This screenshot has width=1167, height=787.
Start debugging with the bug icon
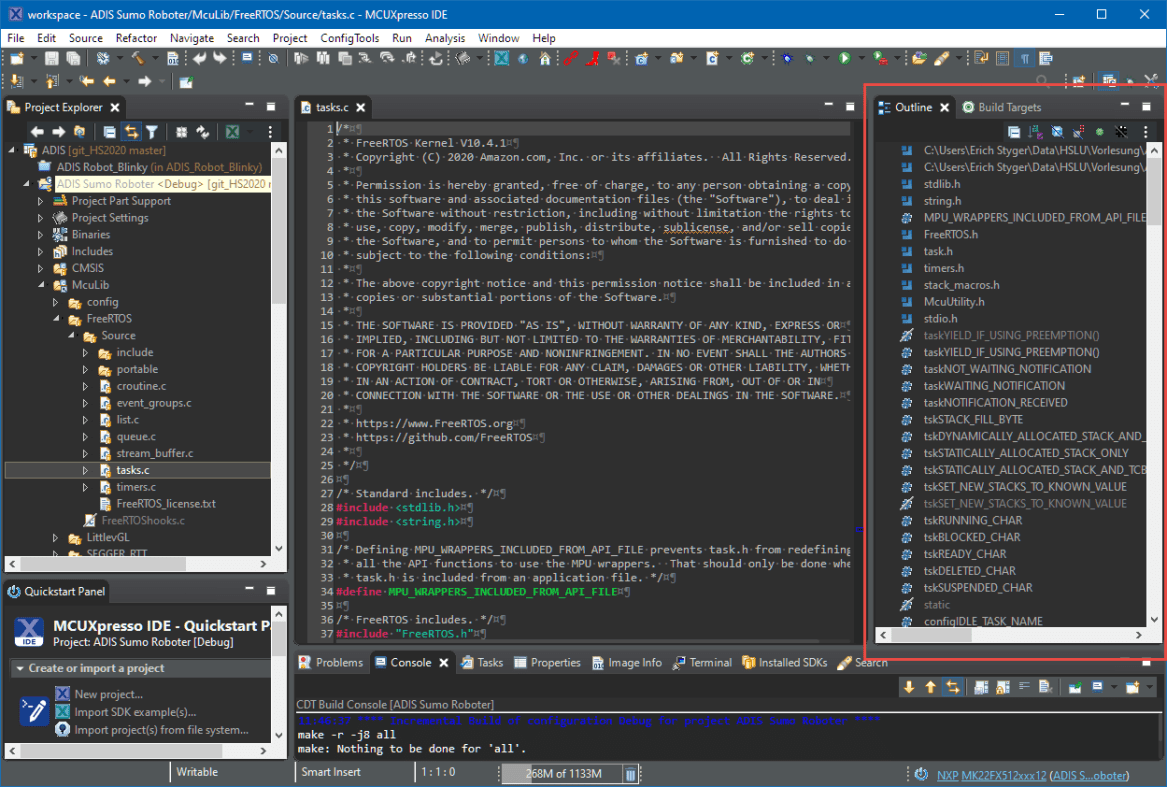click(x=787, y=58)
